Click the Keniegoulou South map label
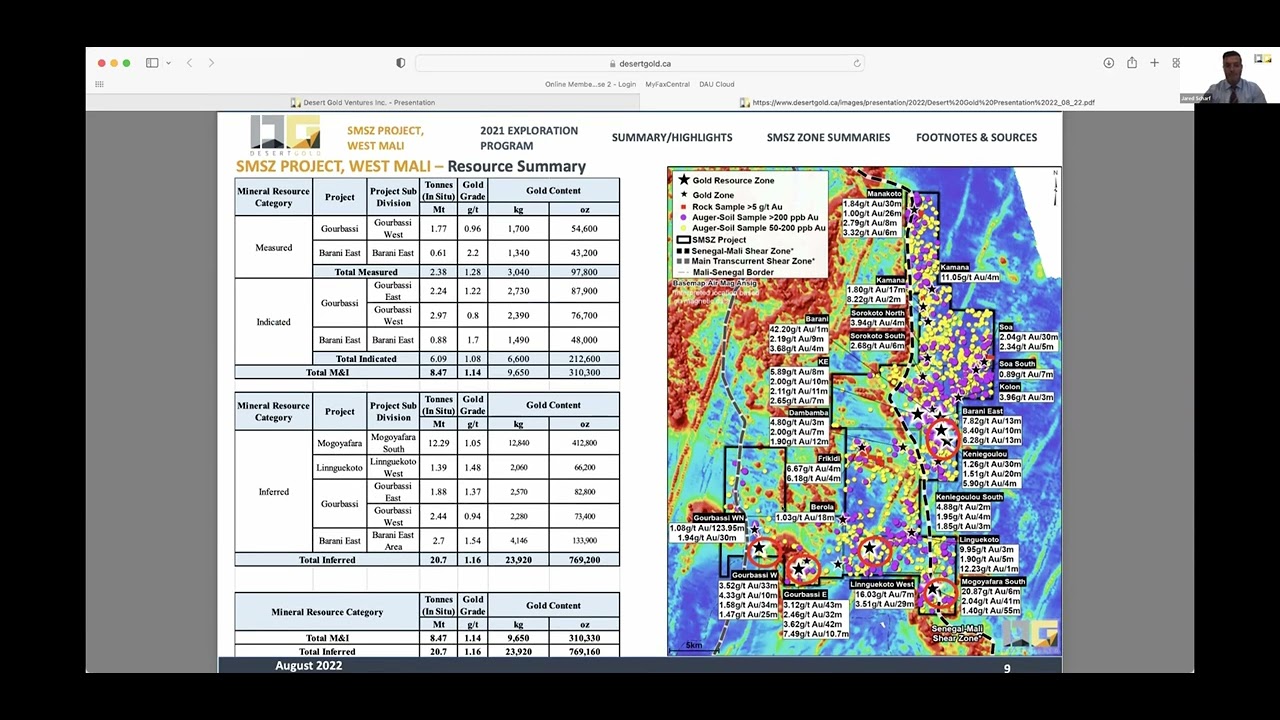 pyautogui.click(x=969, y=497)
